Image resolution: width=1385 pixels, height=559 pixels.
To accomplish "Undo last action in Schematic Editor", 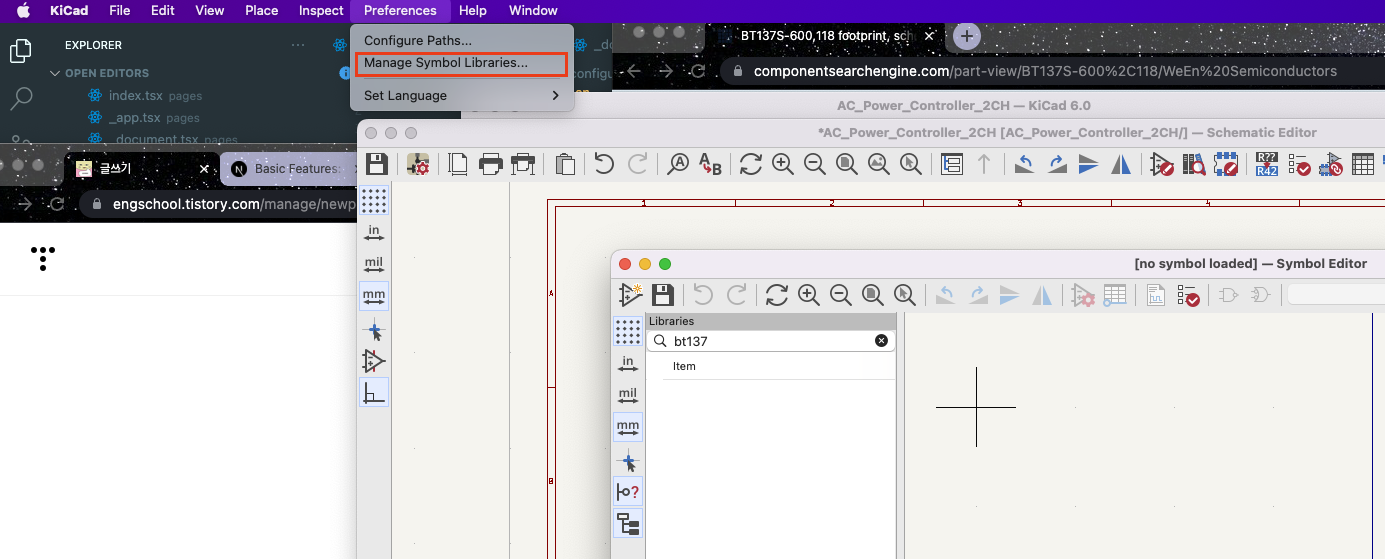I will click(x=604, y=164).
